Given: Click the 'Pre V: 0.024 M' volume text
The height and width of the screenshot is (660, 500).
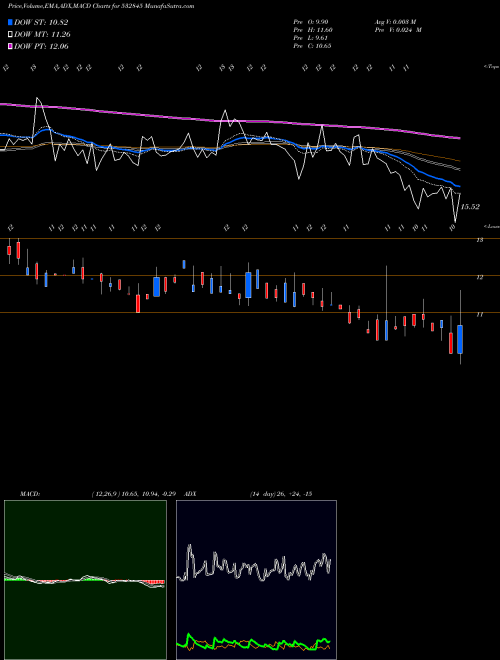Looking at the screenshot, I should coord(398,30).
